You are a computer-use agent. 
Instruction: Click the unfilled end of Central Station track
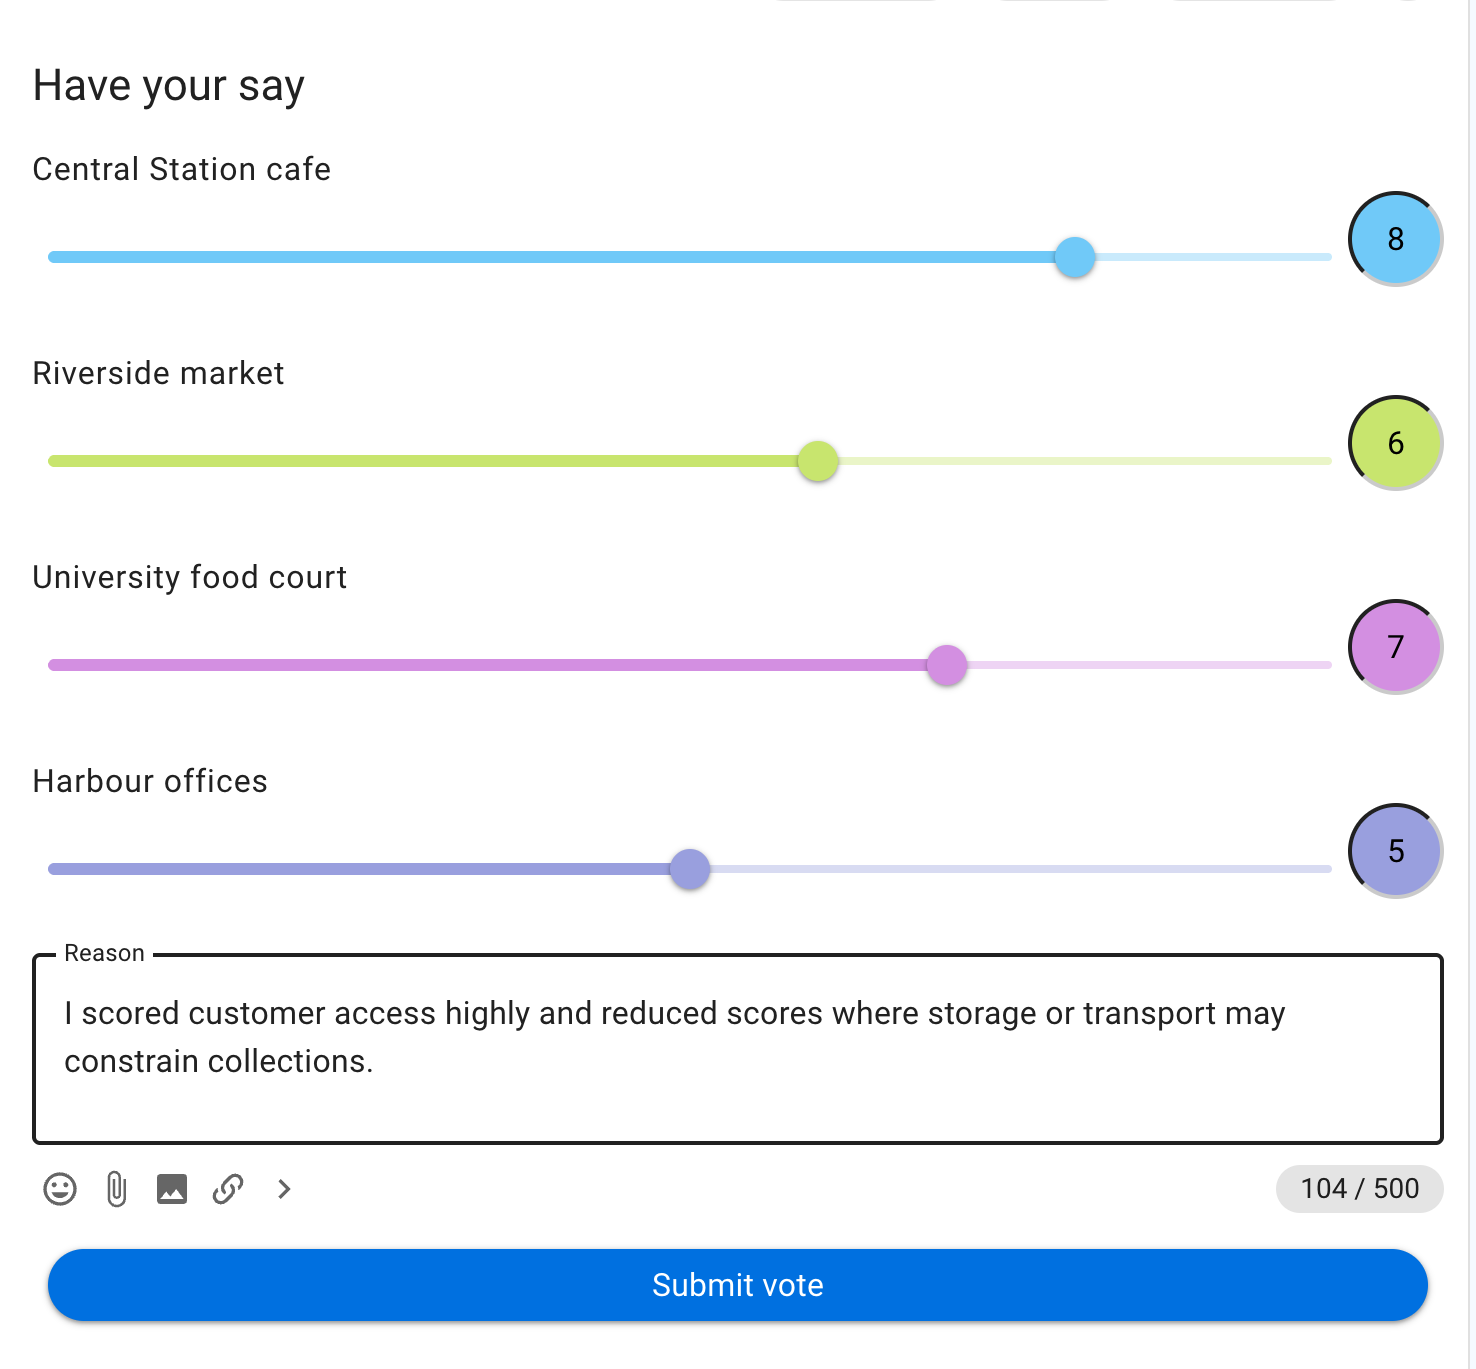1214,257
